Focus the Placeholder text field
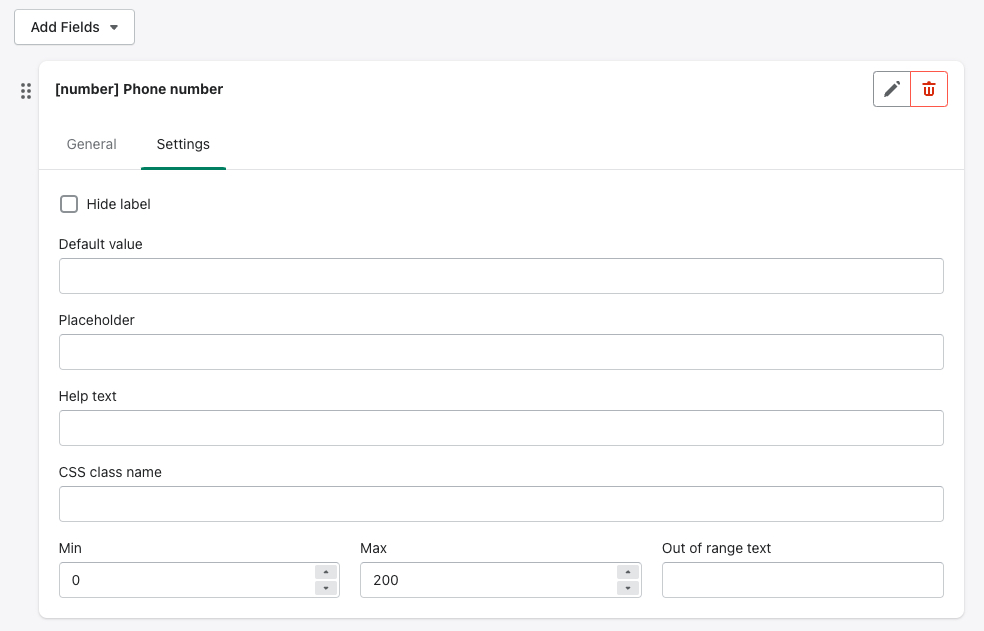Viewport: 984px width, 631px height. click(x=501, y=352)
